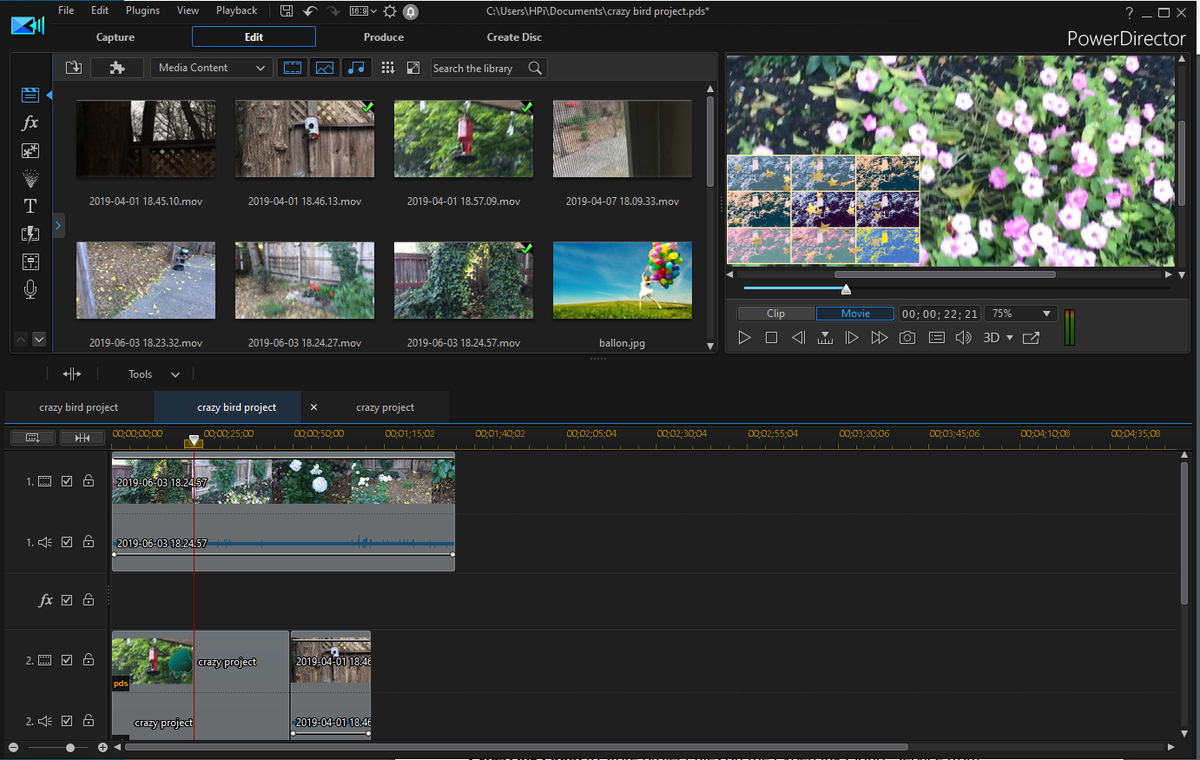The image size is (1200, 760).
Task: Lock video track 2 padlock
Action: coord(88,661)
